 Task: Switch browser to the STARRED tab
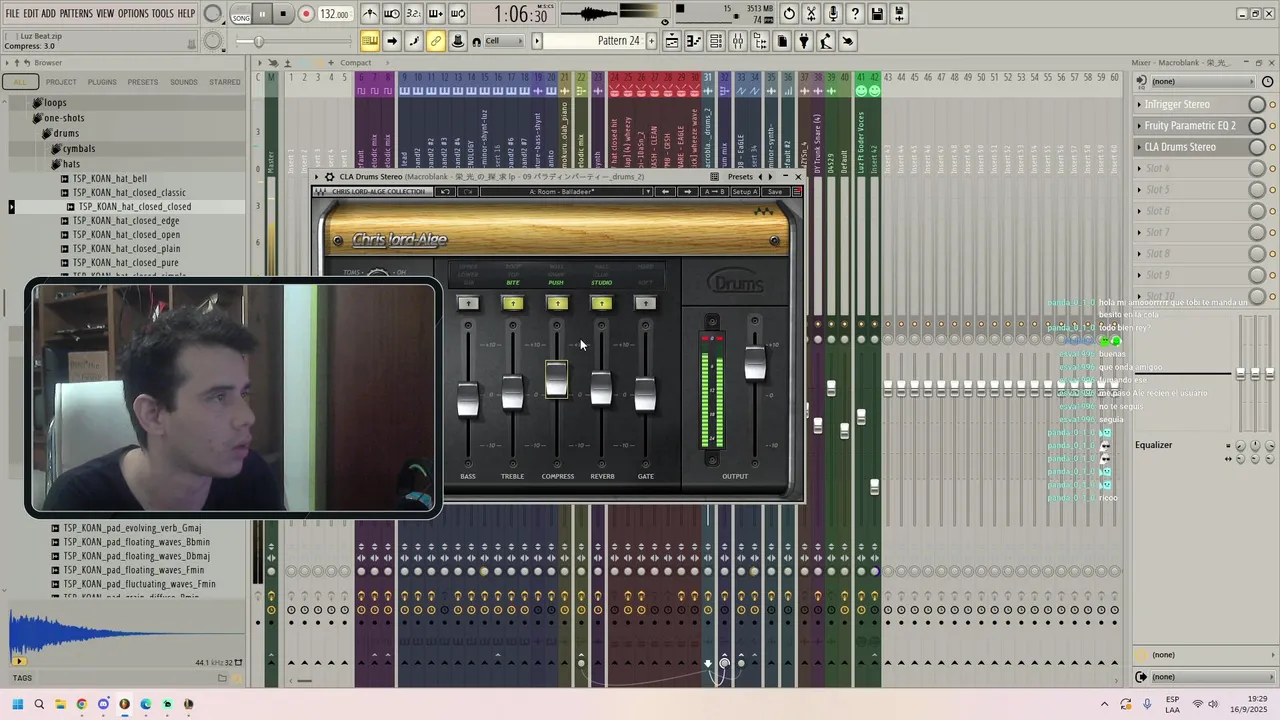tap(225, 82)
